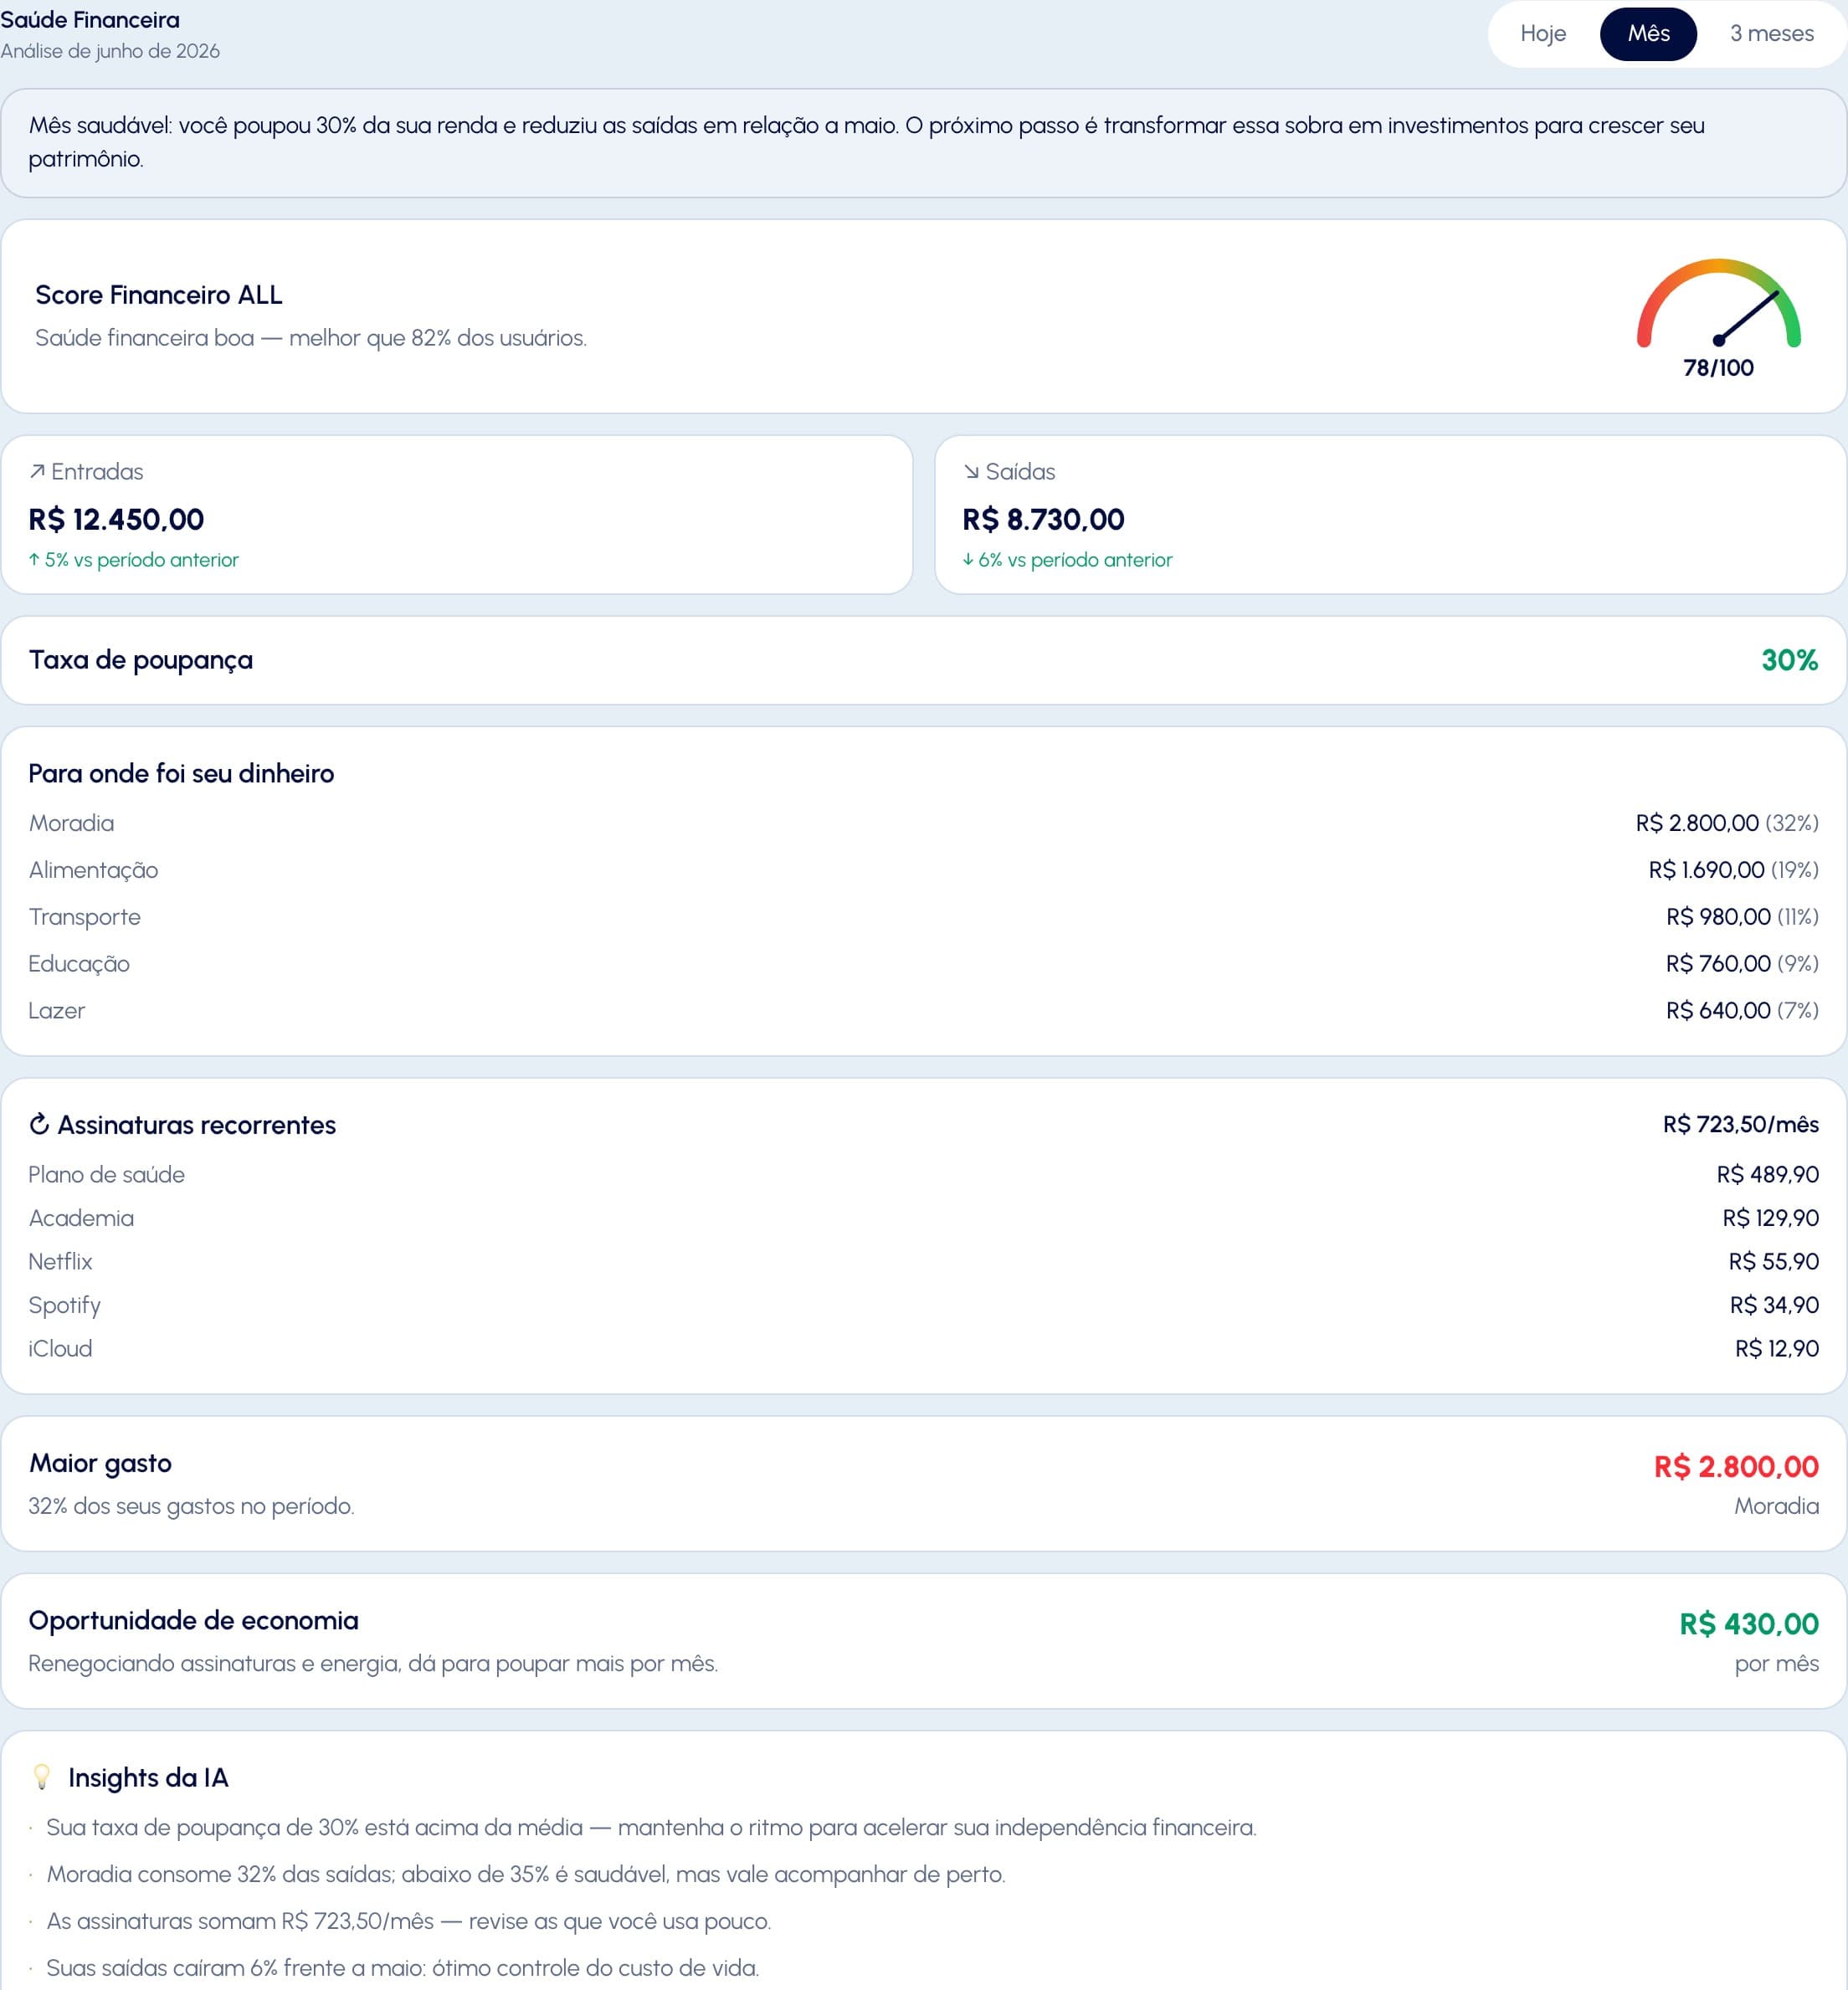Click the R$ 980,00 (11%) value

point(1742,917)
